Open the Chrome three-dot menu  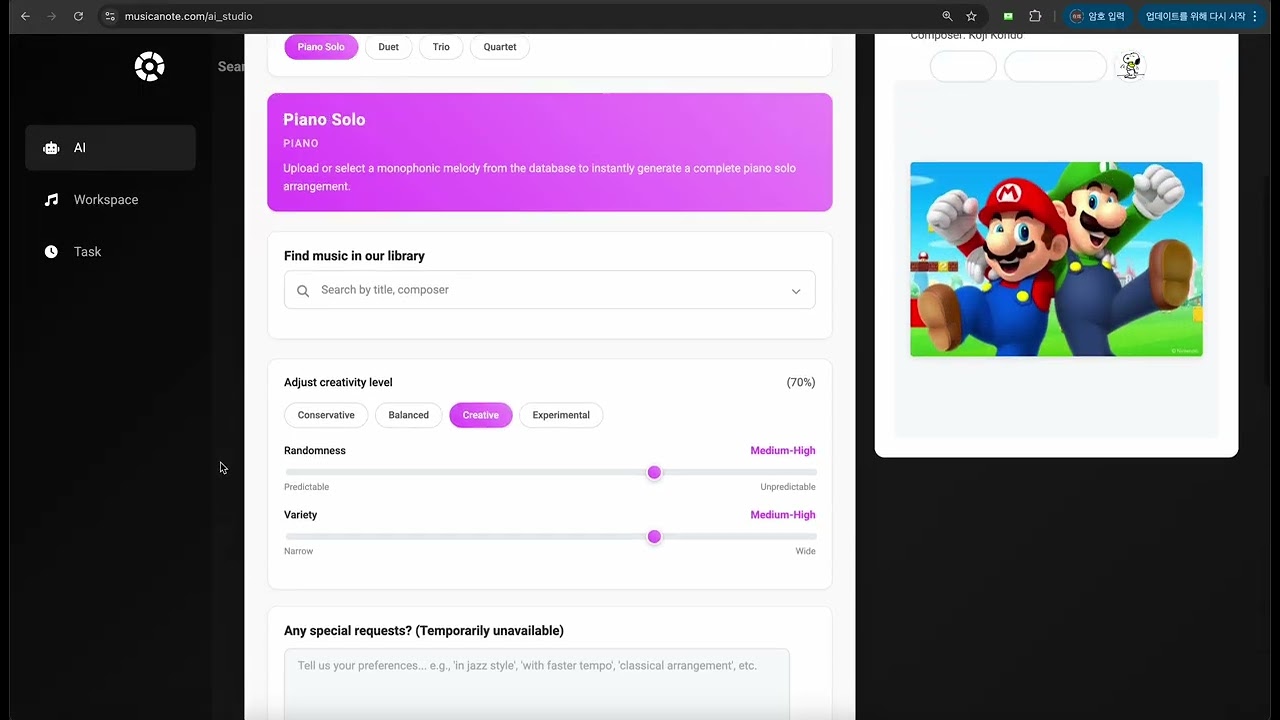click(x=1255, y=16)
